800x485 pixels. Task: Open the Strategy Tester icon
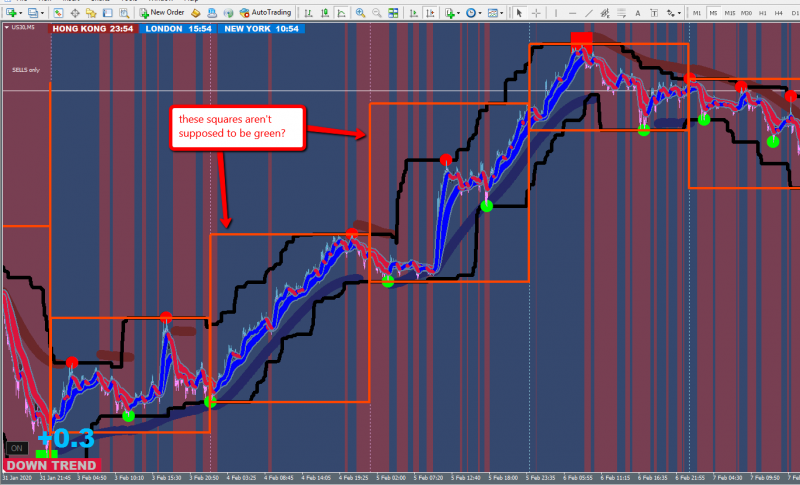124,13
